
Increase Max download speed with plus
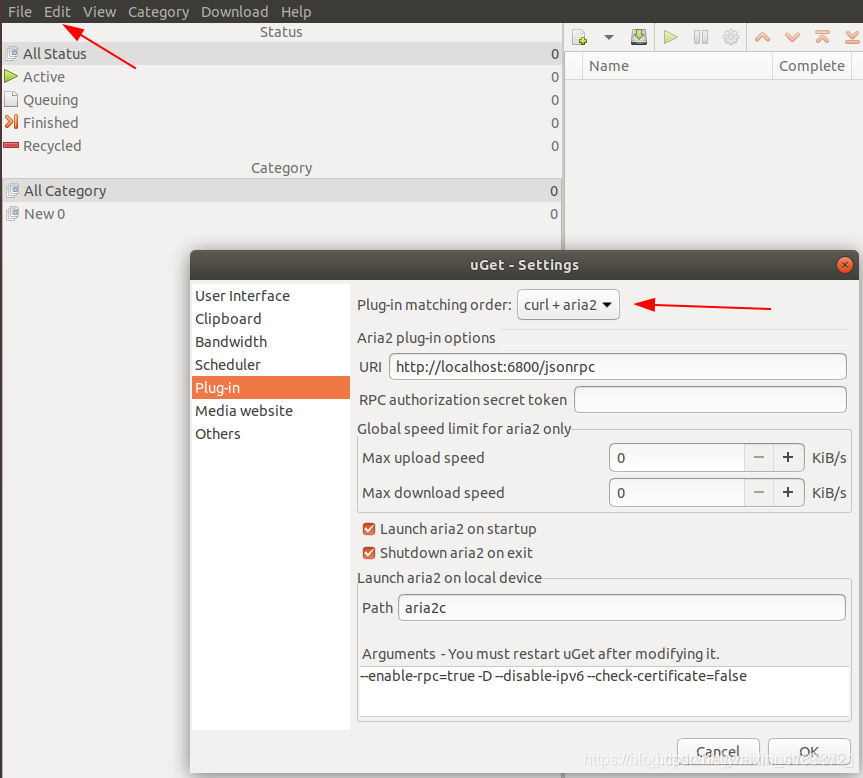788,492
